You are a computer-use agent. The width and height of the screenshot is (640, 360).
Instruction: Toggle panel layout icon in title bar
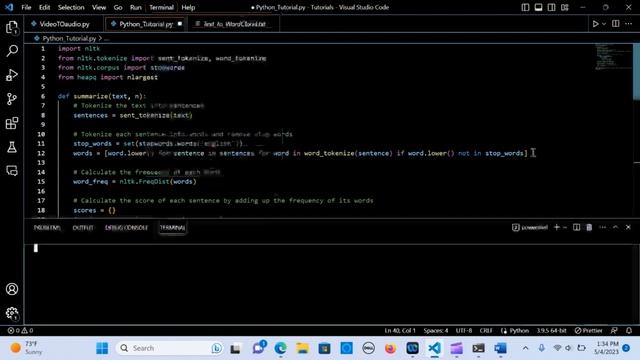coord(538,7)
